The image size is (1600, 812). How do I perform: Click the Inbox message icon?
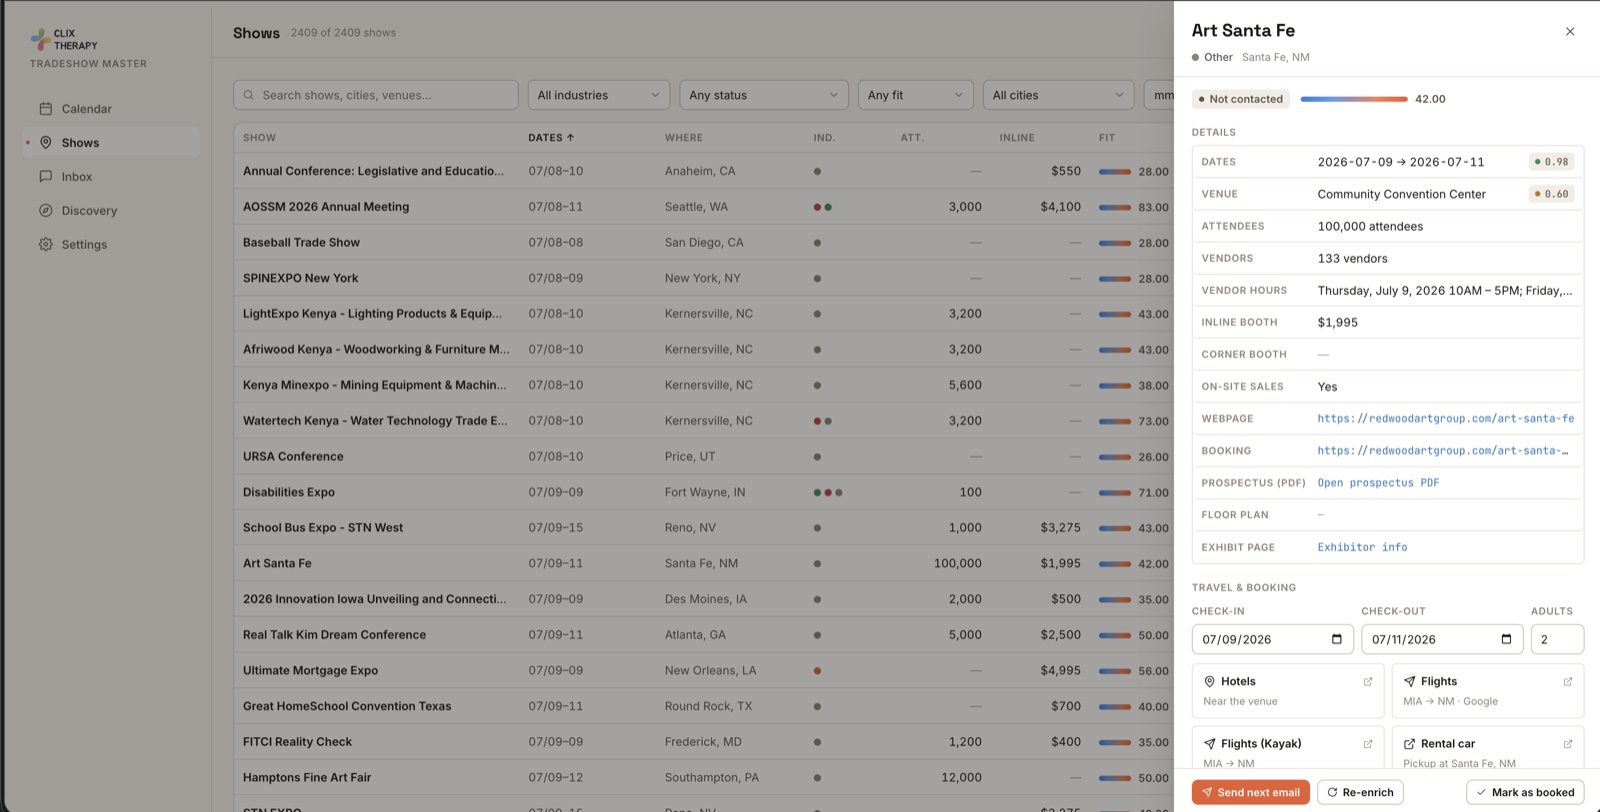click(x=45, y=176)
